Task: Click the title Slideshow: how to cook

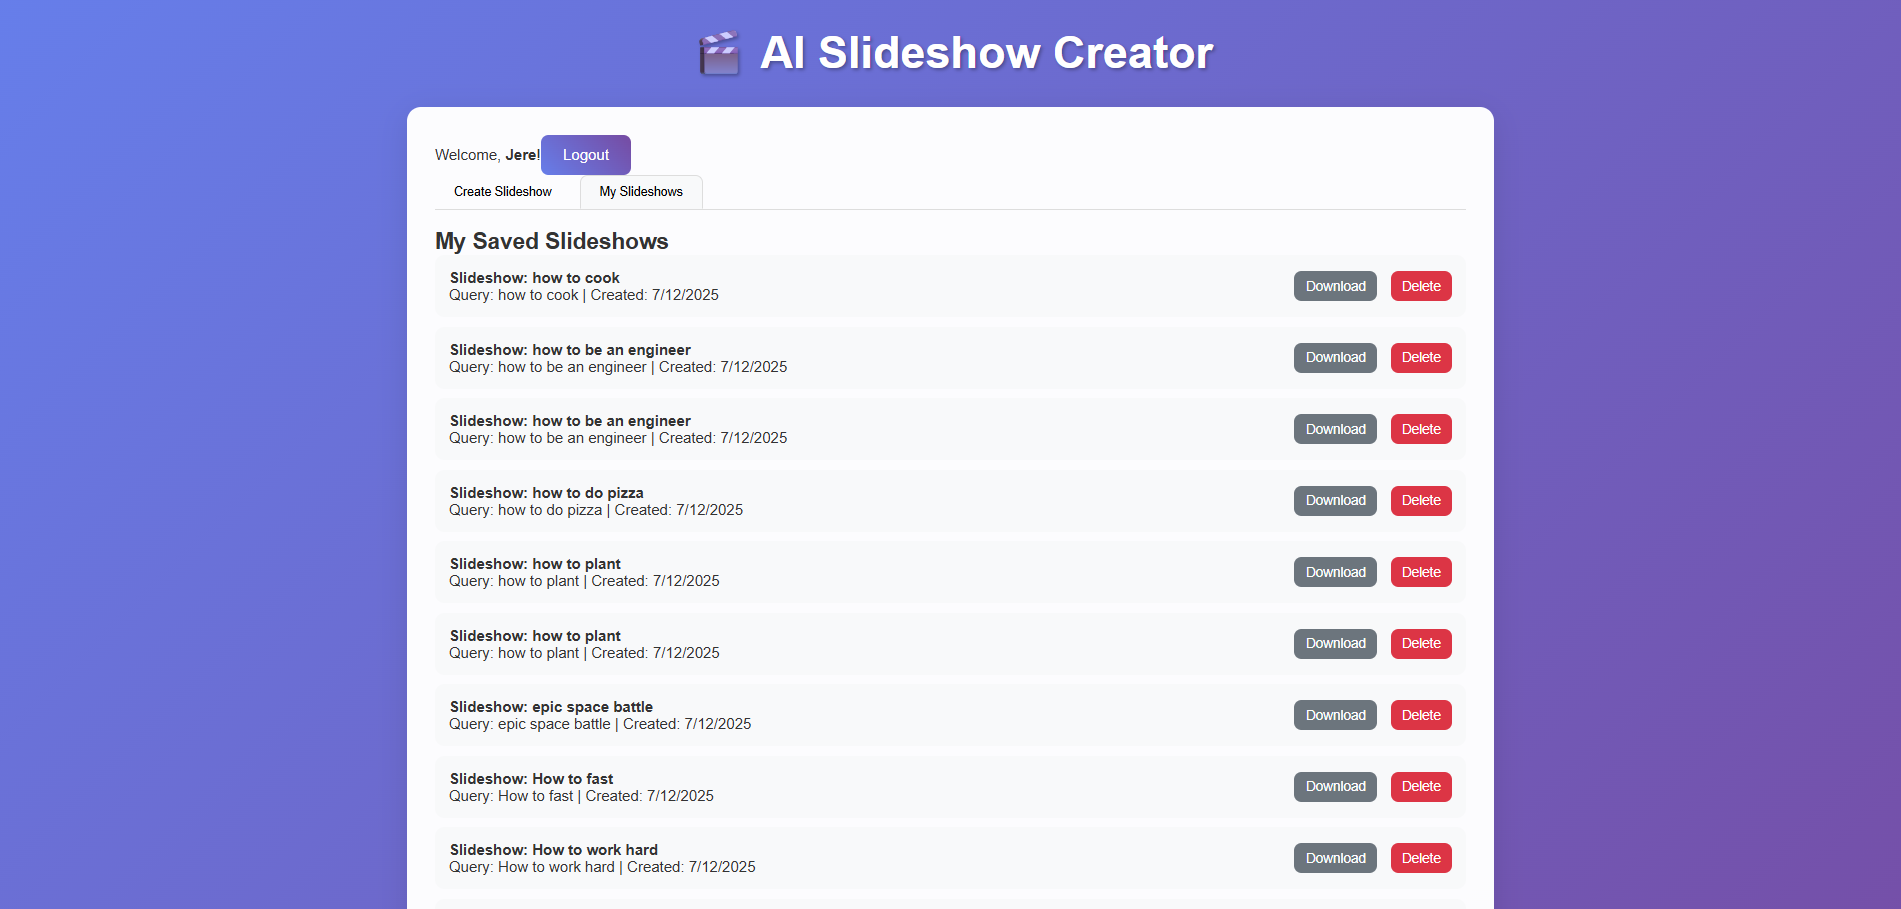Action: pyautogui.click(x=535, y=278)
